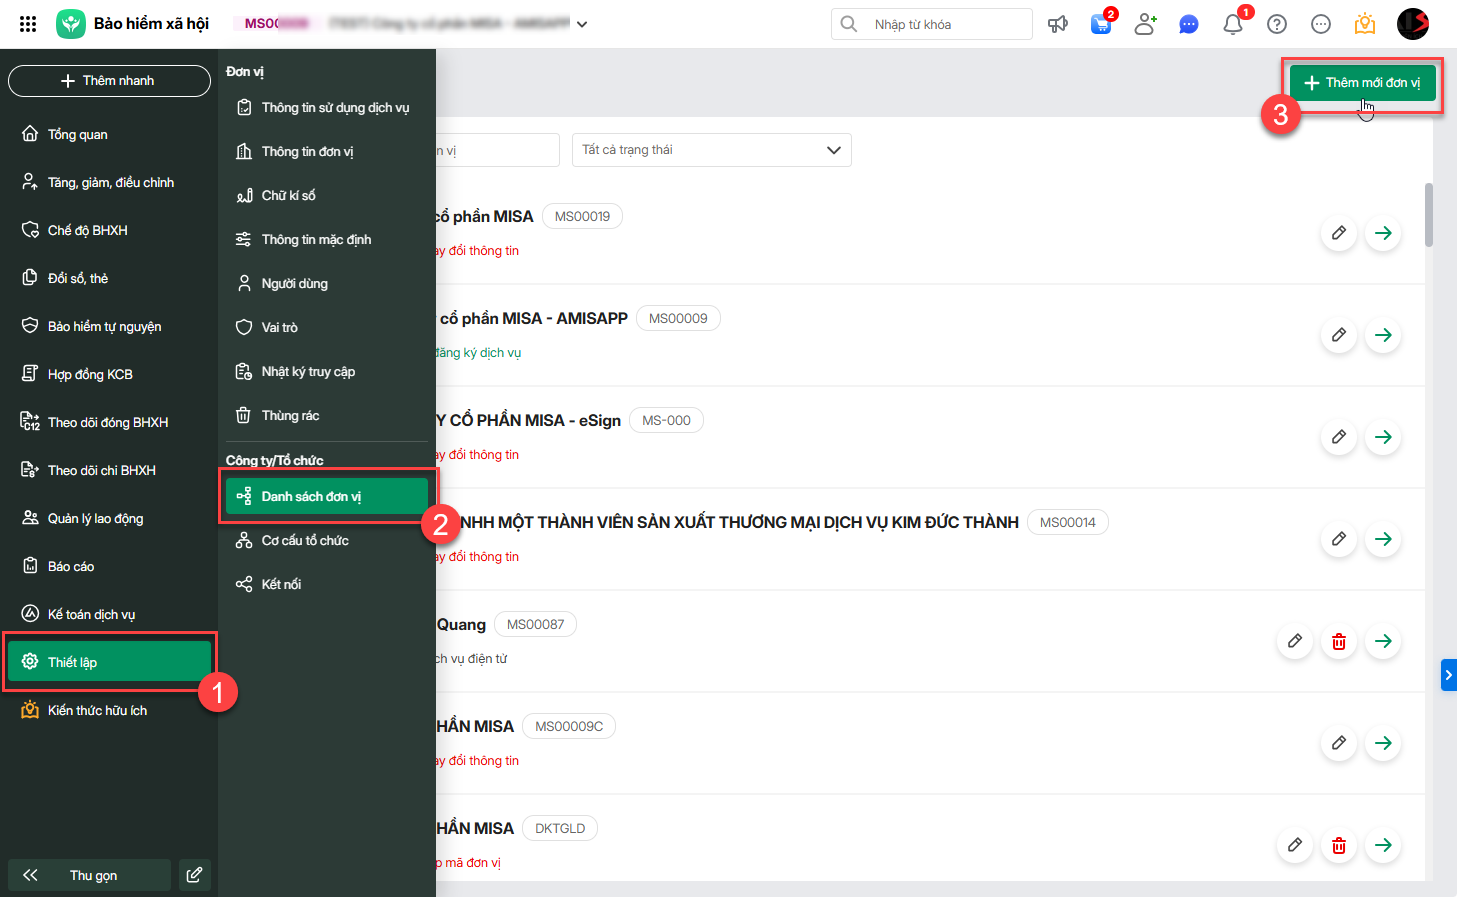Click the Bảo hiểm xã hội logo
The height and width of the screenshot is (897, 1457).
point(71,24)
